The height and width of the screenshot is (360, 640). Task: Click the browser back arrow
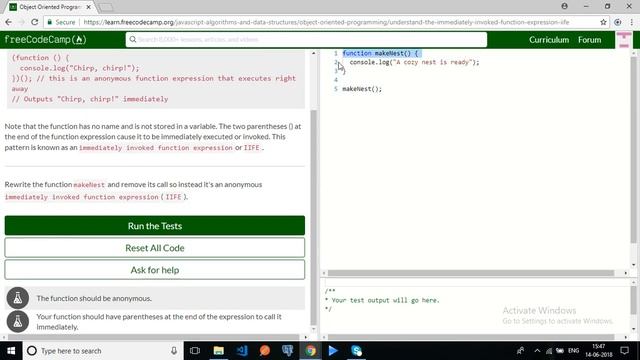[9, 22]
